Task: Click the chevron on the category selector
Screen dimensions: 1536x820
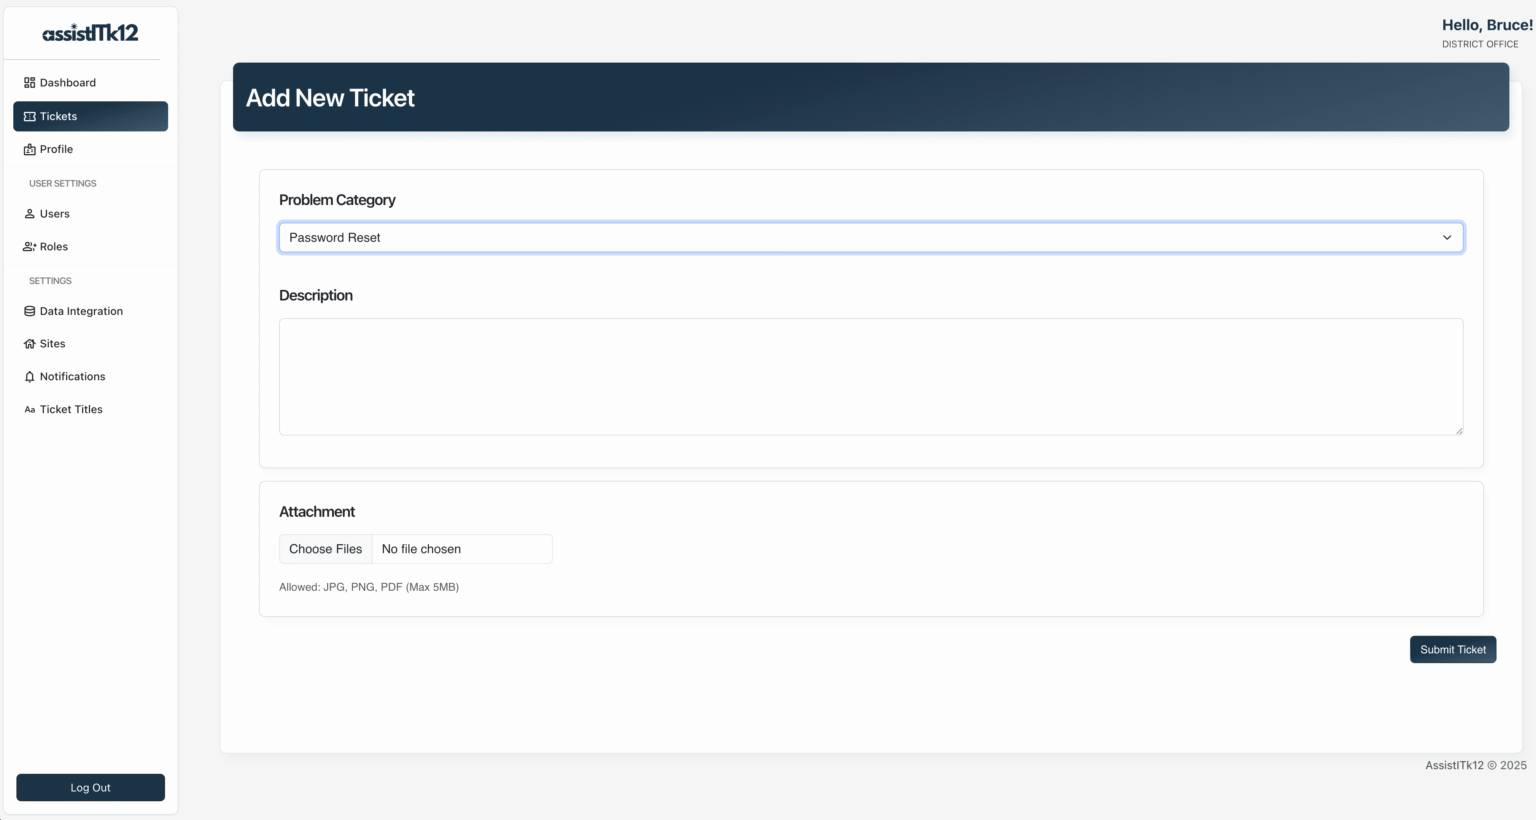Action: coord(1446,237)
